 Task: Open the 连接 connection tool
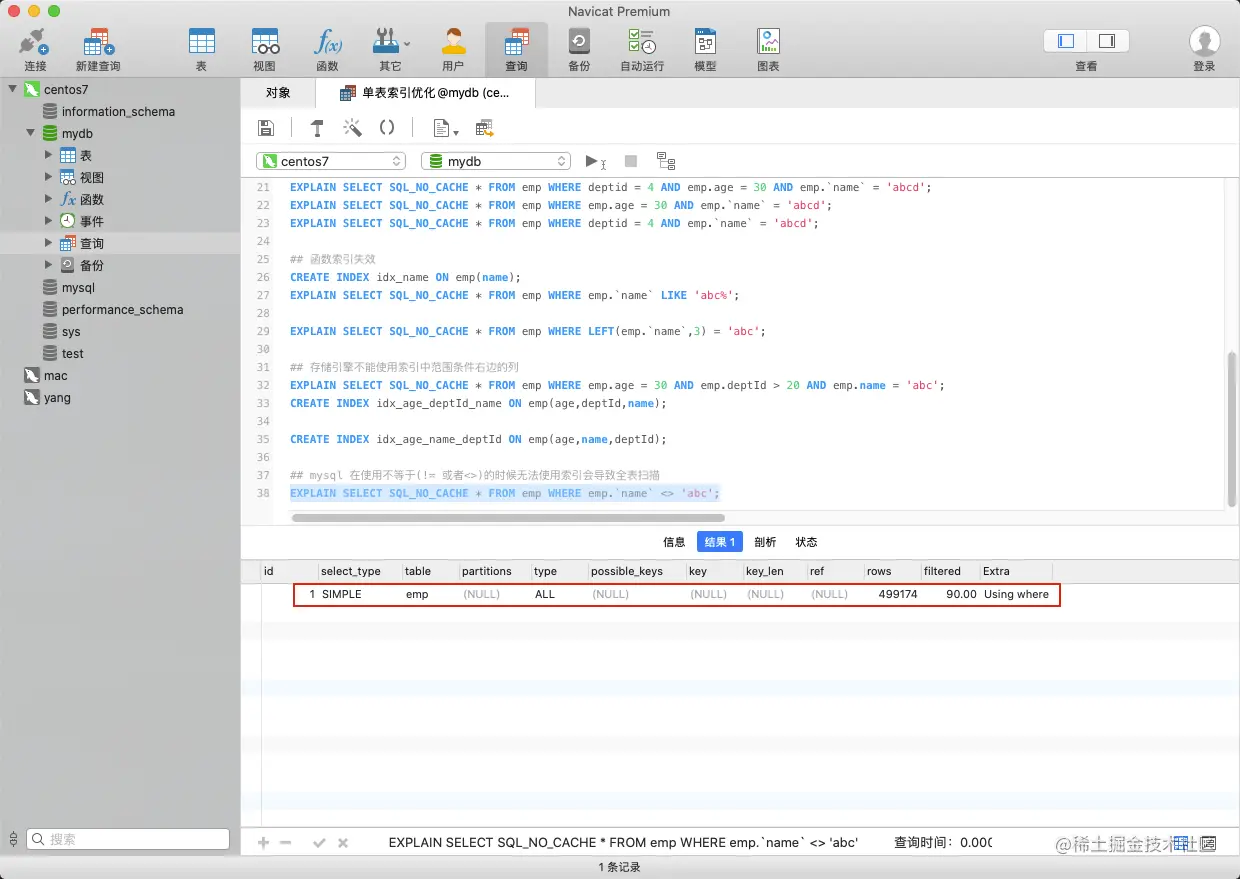pos(35,49)
